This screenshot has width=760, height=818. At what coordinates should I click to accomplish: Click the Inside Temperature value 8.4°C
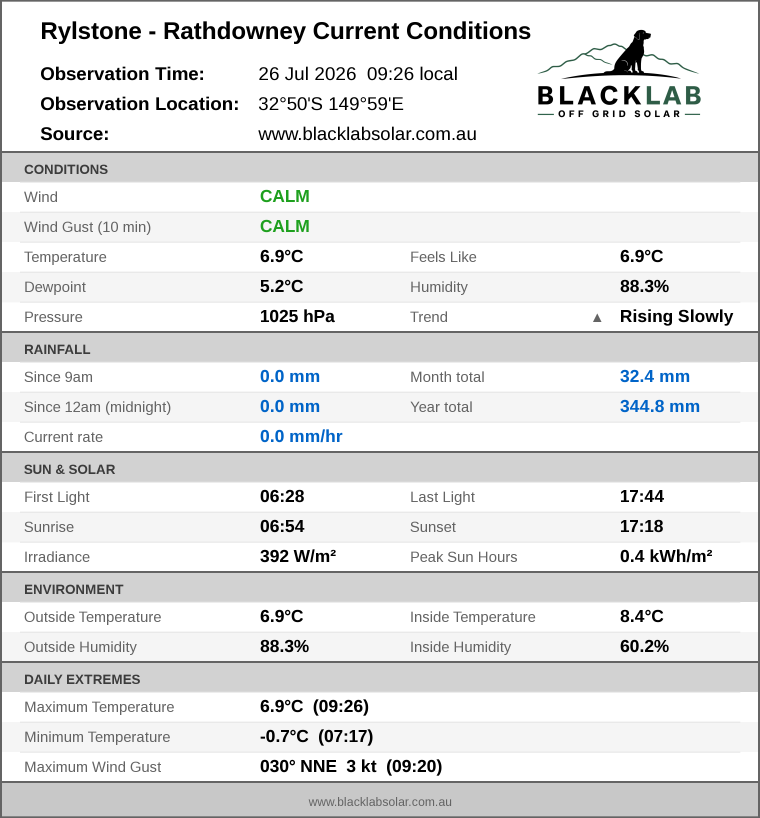(642, 617)
